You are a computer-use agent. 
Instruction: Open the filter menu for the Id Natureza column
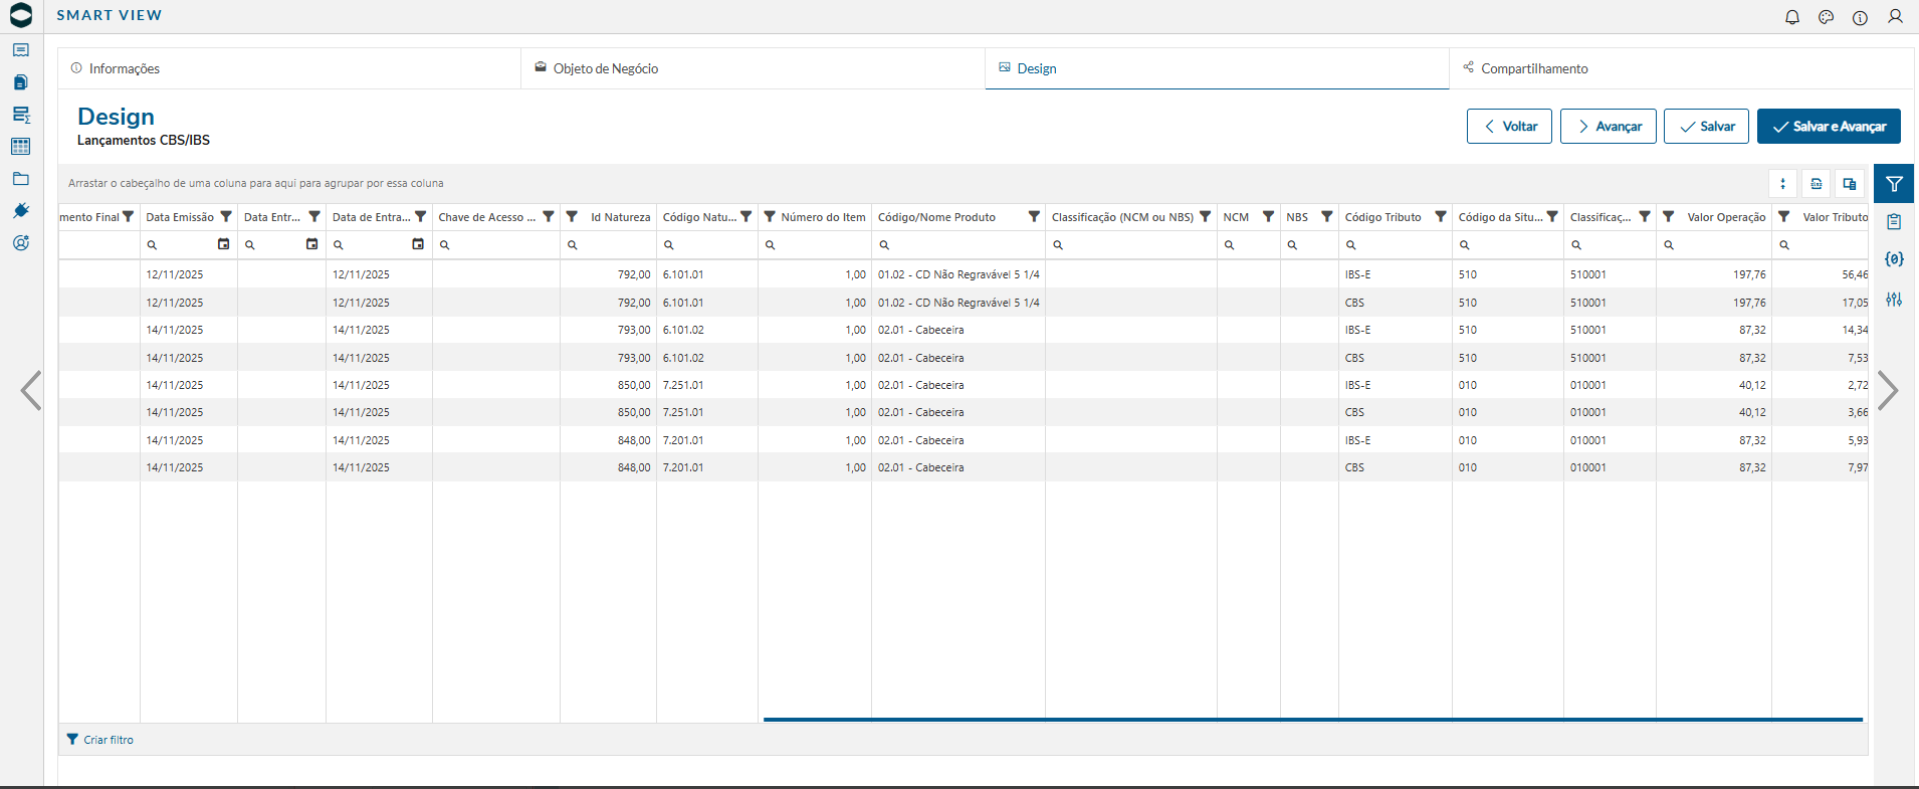[x=572, y=217]
